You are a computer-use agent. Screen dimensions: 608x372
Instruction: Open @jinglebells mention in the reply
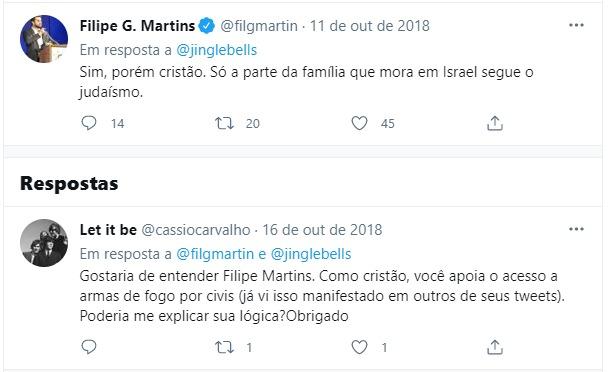(311, 254)
